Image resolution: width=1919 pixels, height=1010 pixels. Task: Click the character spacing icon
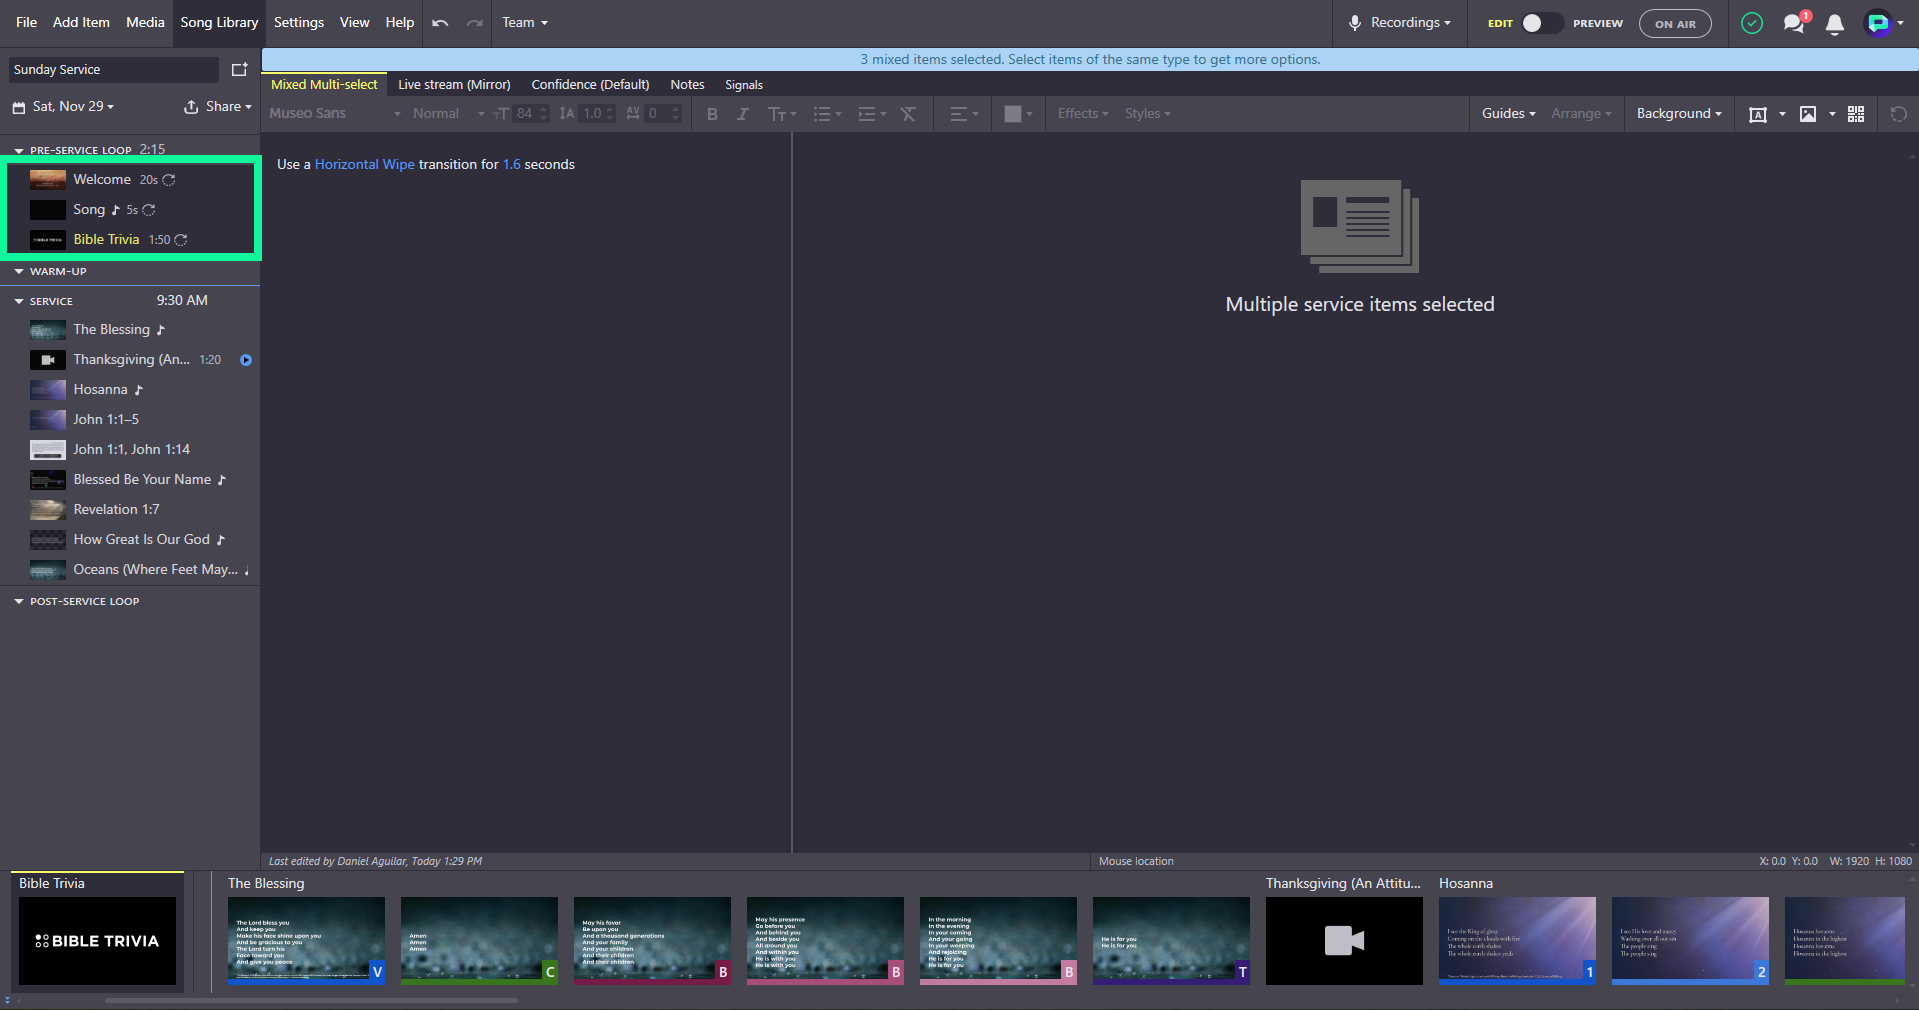[633, 114]
